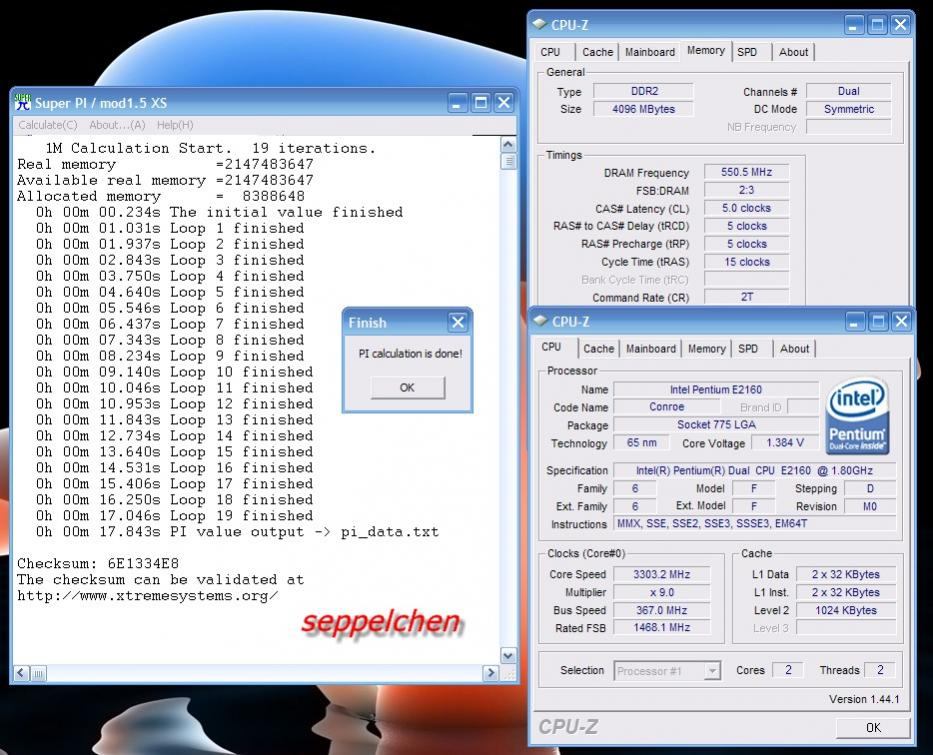Image resolution: width=933 pixels, height=755 pixels.
Task: Click OK in the Finish dialog
Action: (x=408, y=387)
